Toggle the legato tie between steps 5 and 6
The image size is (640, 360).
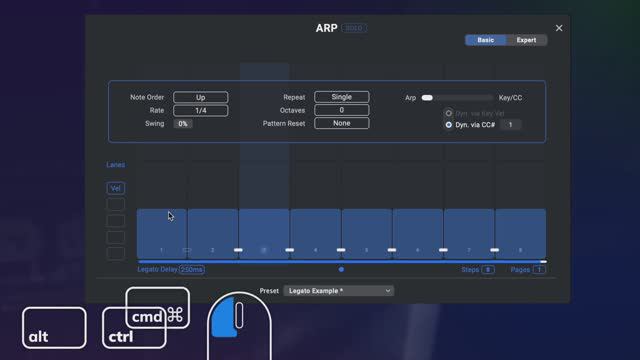[392, 250]
